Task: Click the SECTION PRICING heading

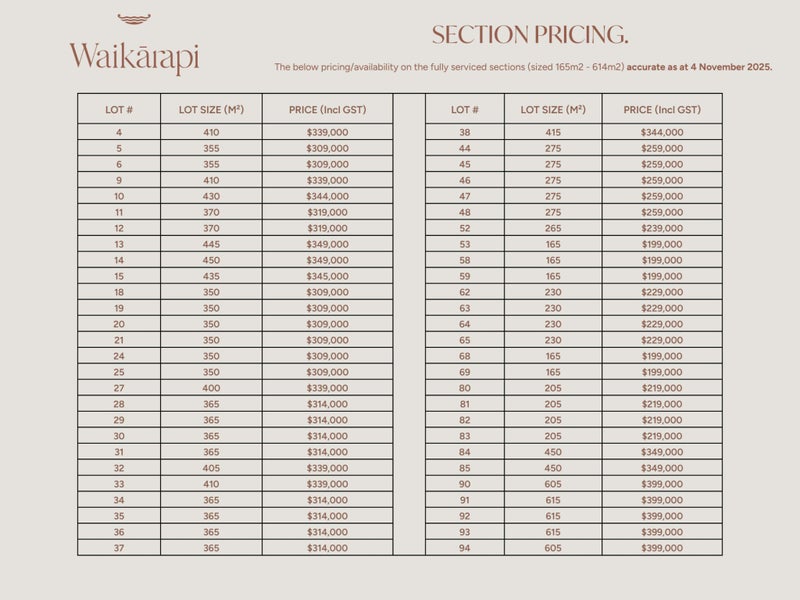Action: [529, 34]
